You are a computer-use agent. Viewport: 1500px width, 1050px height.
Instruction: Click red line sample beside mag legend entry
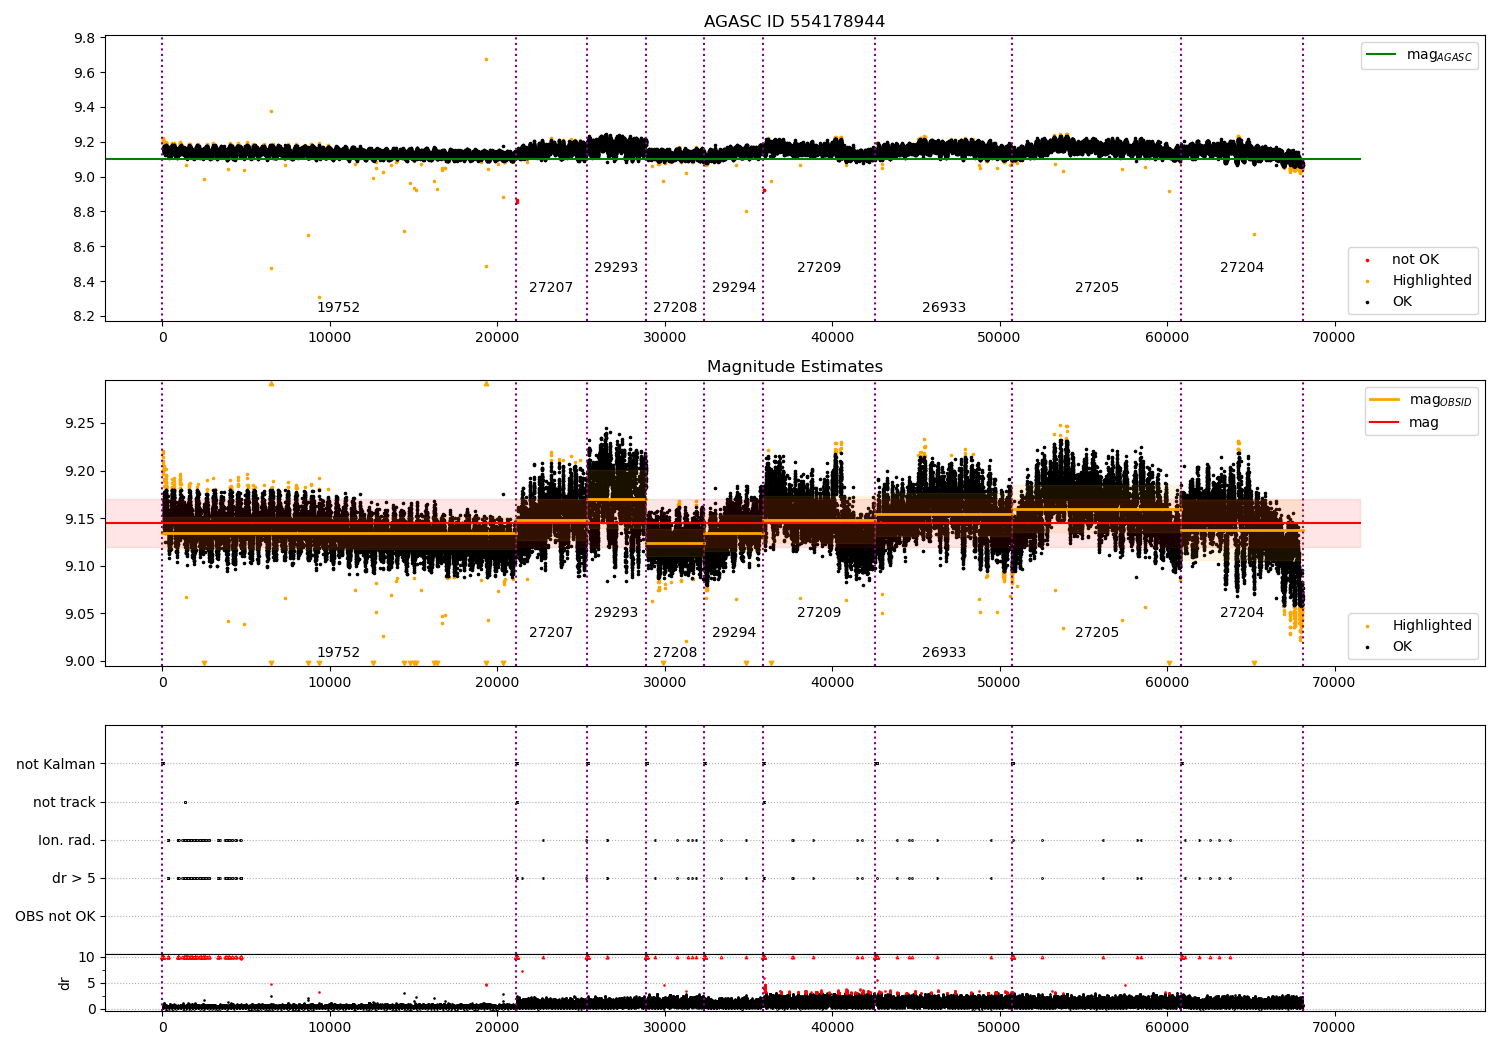(x=1384, y=422)
